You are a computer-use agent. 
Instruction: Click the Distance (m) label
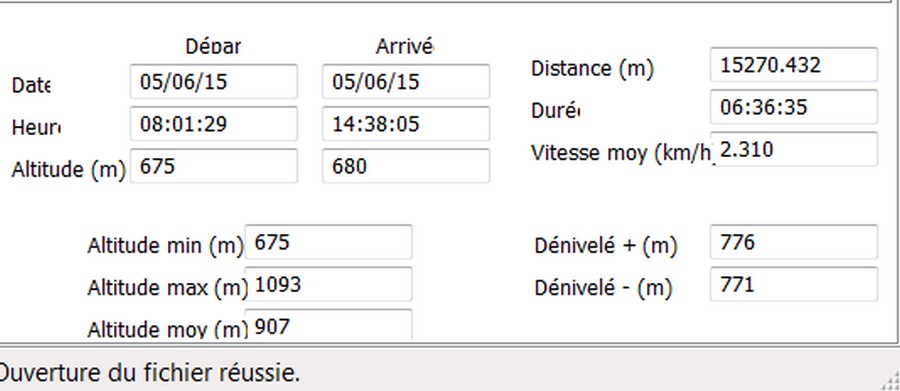coord(592,69)
